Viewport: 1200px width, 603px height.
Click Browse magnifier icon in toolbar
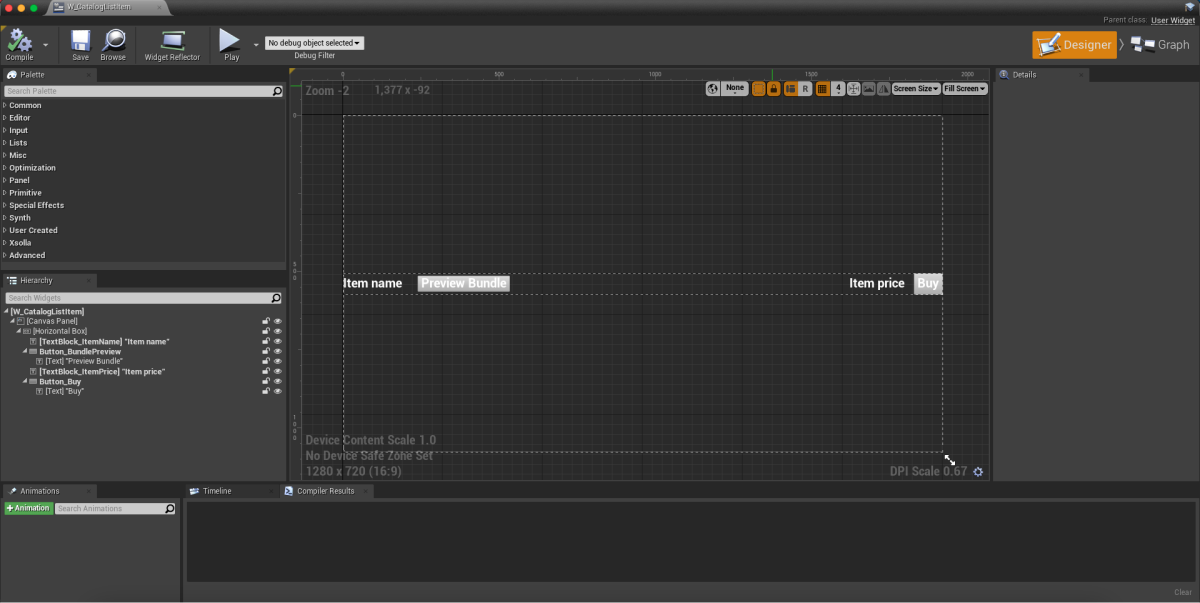pyautogui.click(x=113, y=41)
